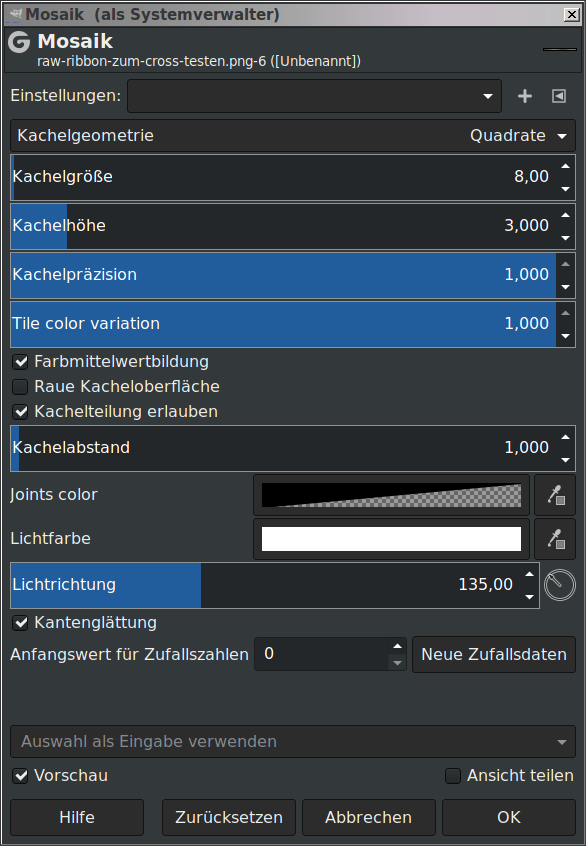This screenshot has height=846, width=586.
Task: Open the Einstellungen presets dropdown
Action: [314, 96]
